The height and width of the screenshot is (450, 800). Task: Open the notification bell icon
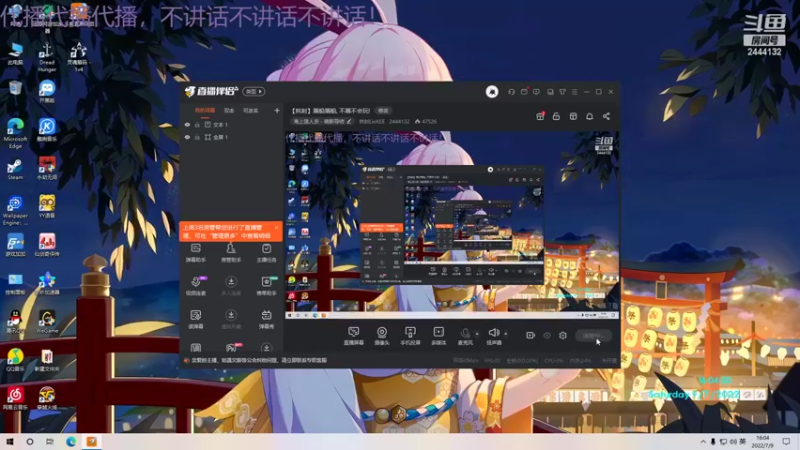click(x=589, y=116)
